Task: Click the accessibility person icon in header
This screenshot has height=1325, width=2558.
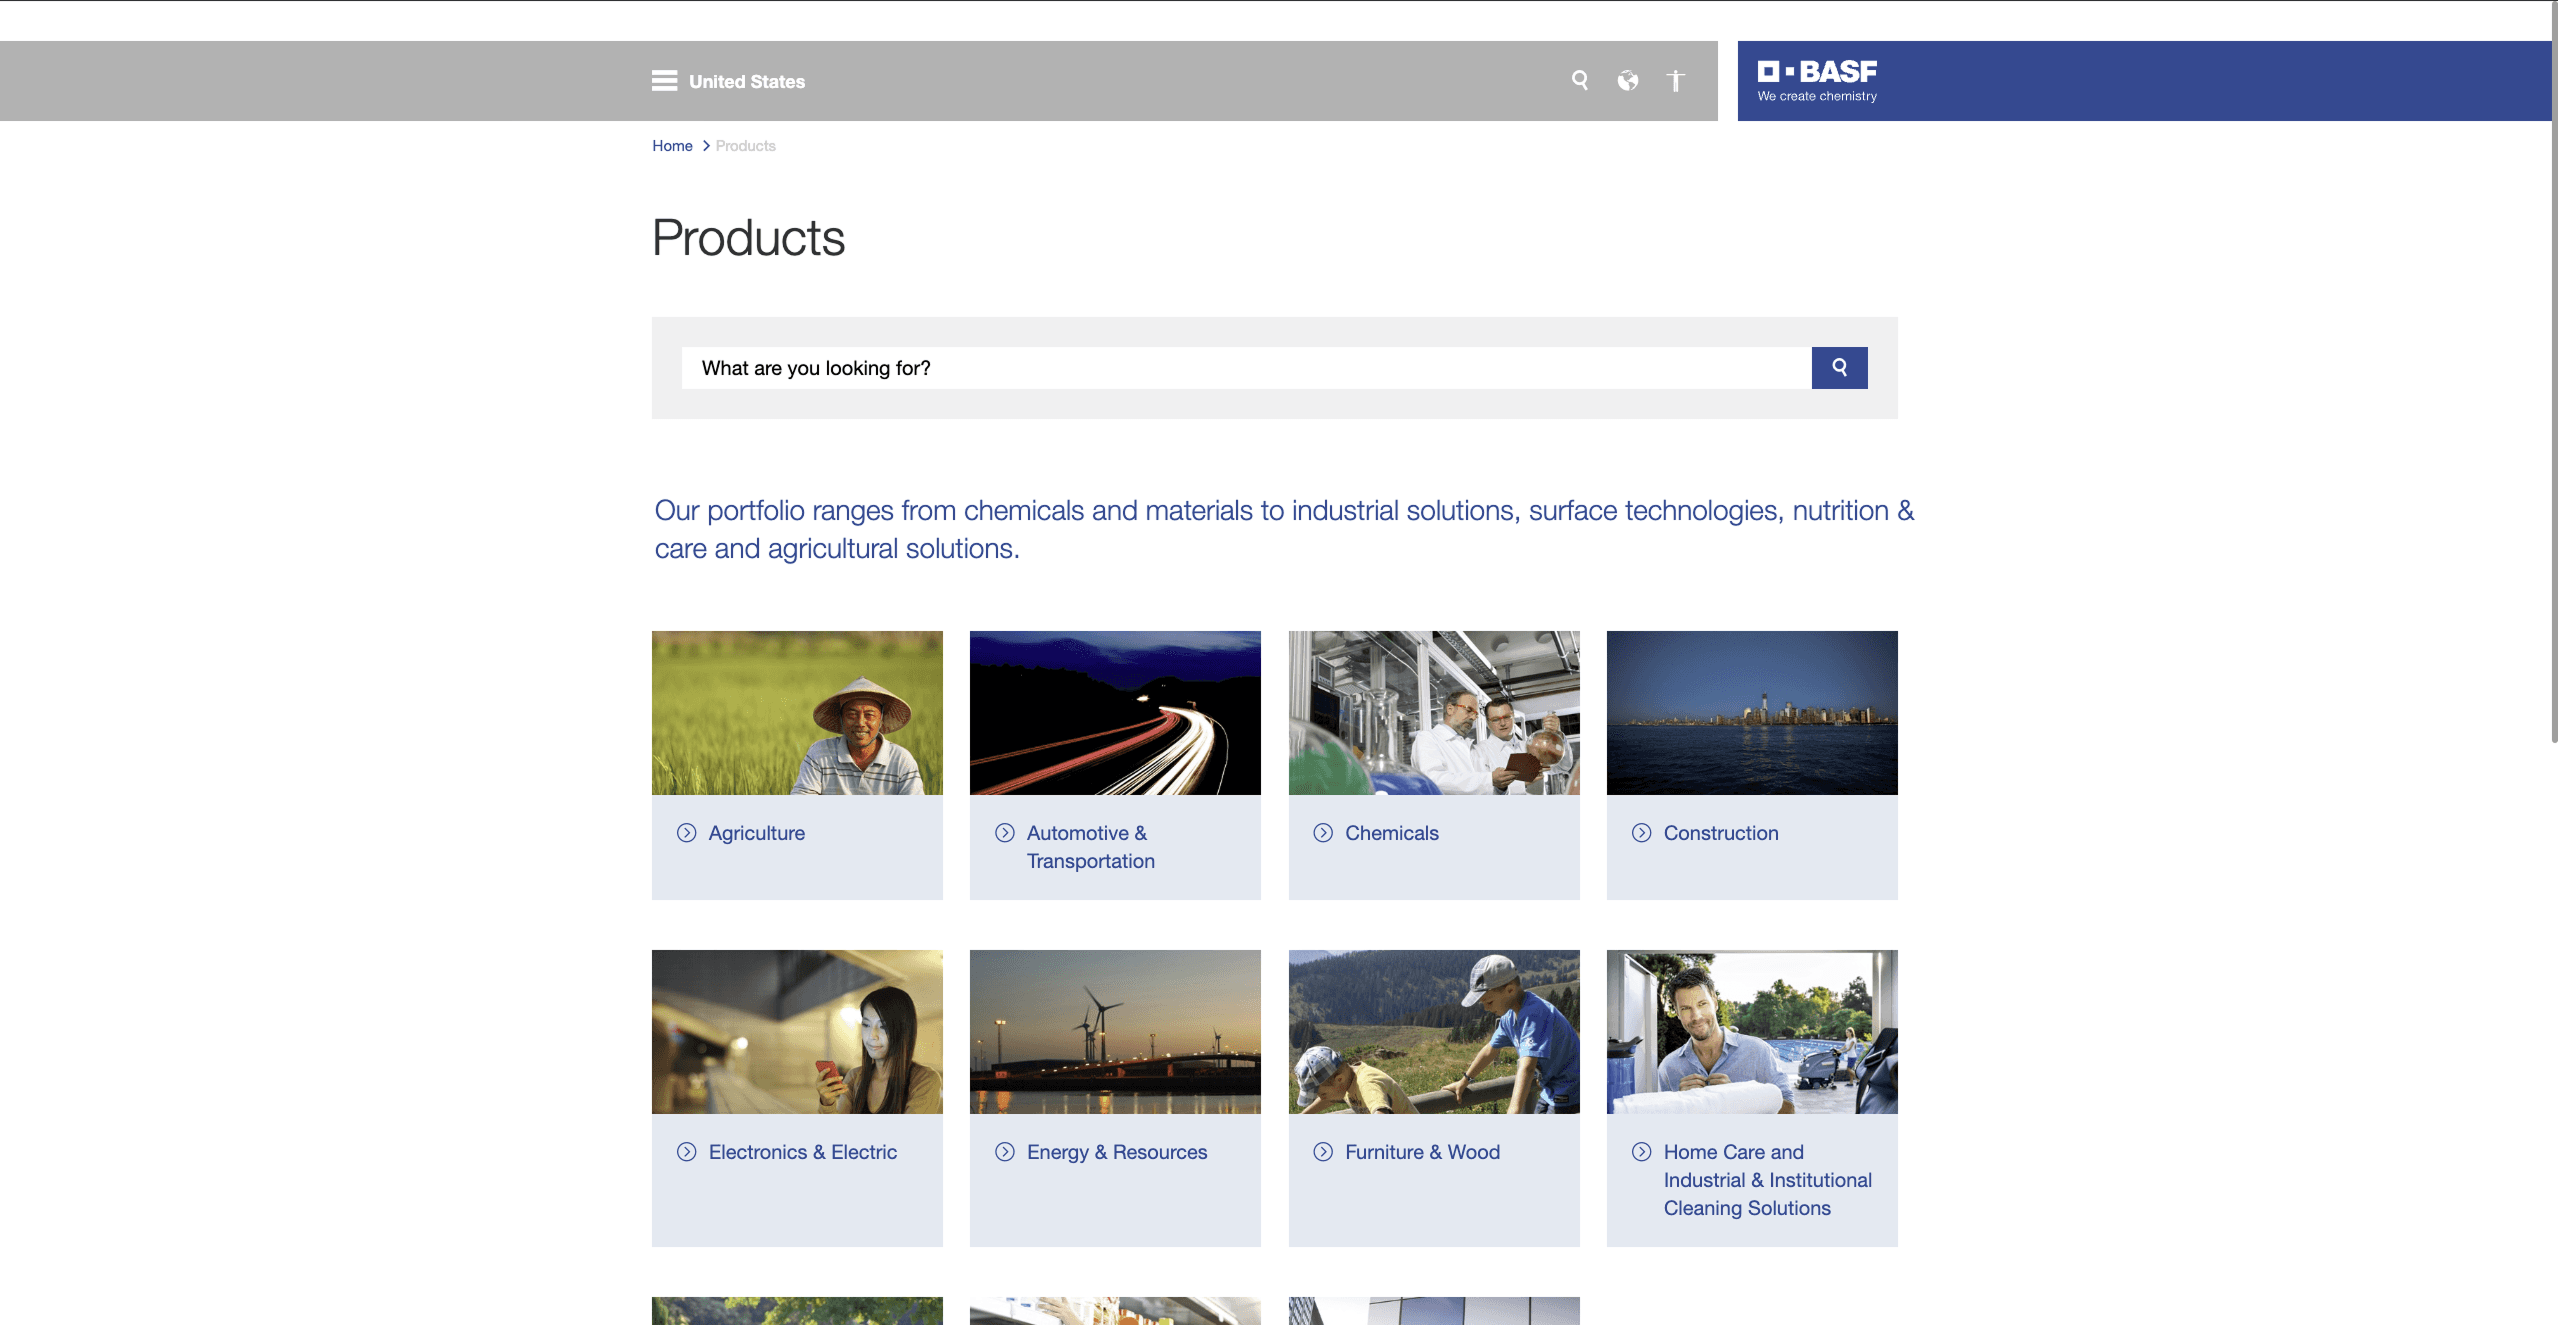Action: click(x=1676, y=81)
